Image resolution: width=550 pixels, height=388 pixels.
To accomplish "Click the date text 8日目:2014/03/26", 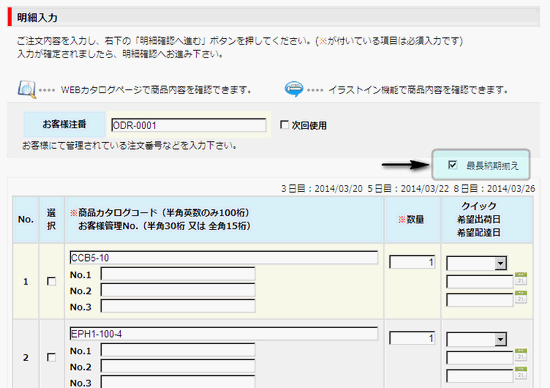I will point(494,189).
